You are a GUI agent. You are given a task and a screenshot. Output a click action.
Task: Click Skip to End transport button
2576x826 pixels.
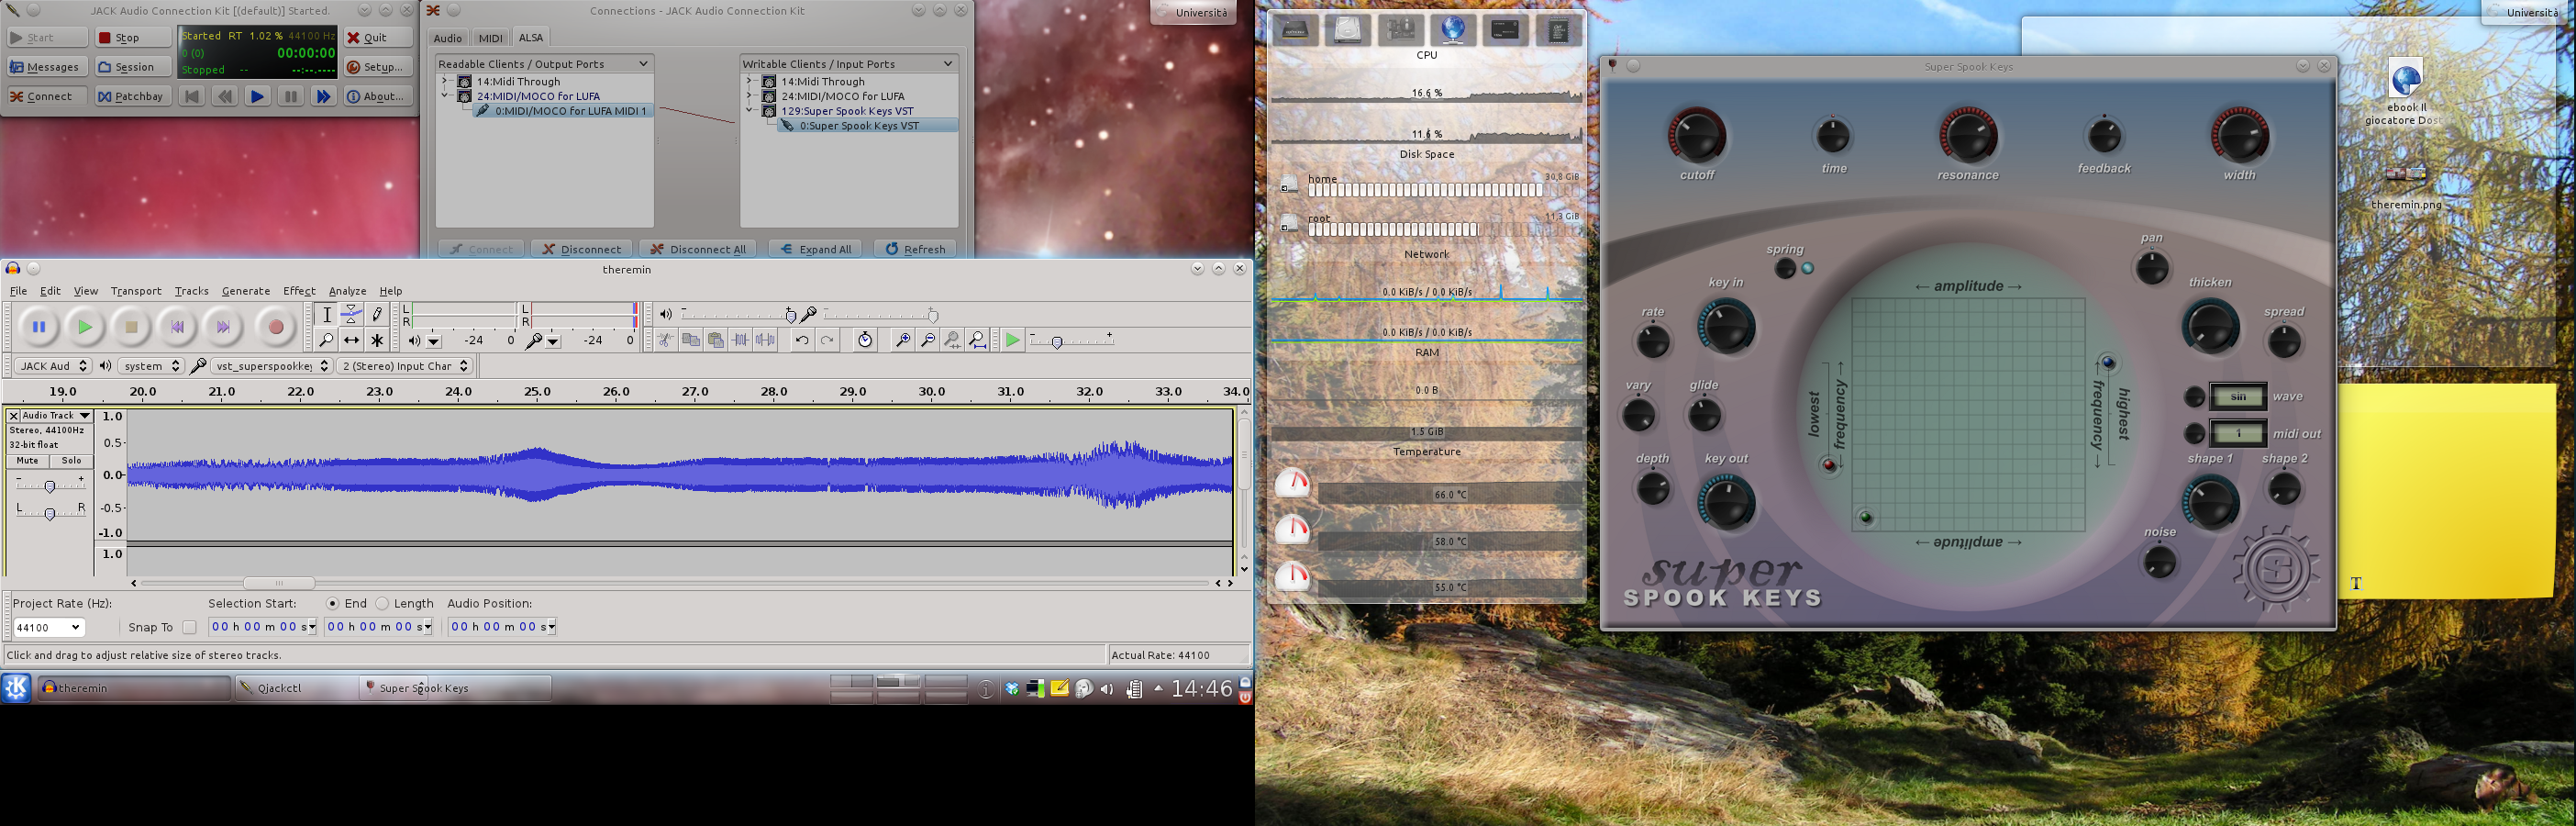[x=223, y=327]
